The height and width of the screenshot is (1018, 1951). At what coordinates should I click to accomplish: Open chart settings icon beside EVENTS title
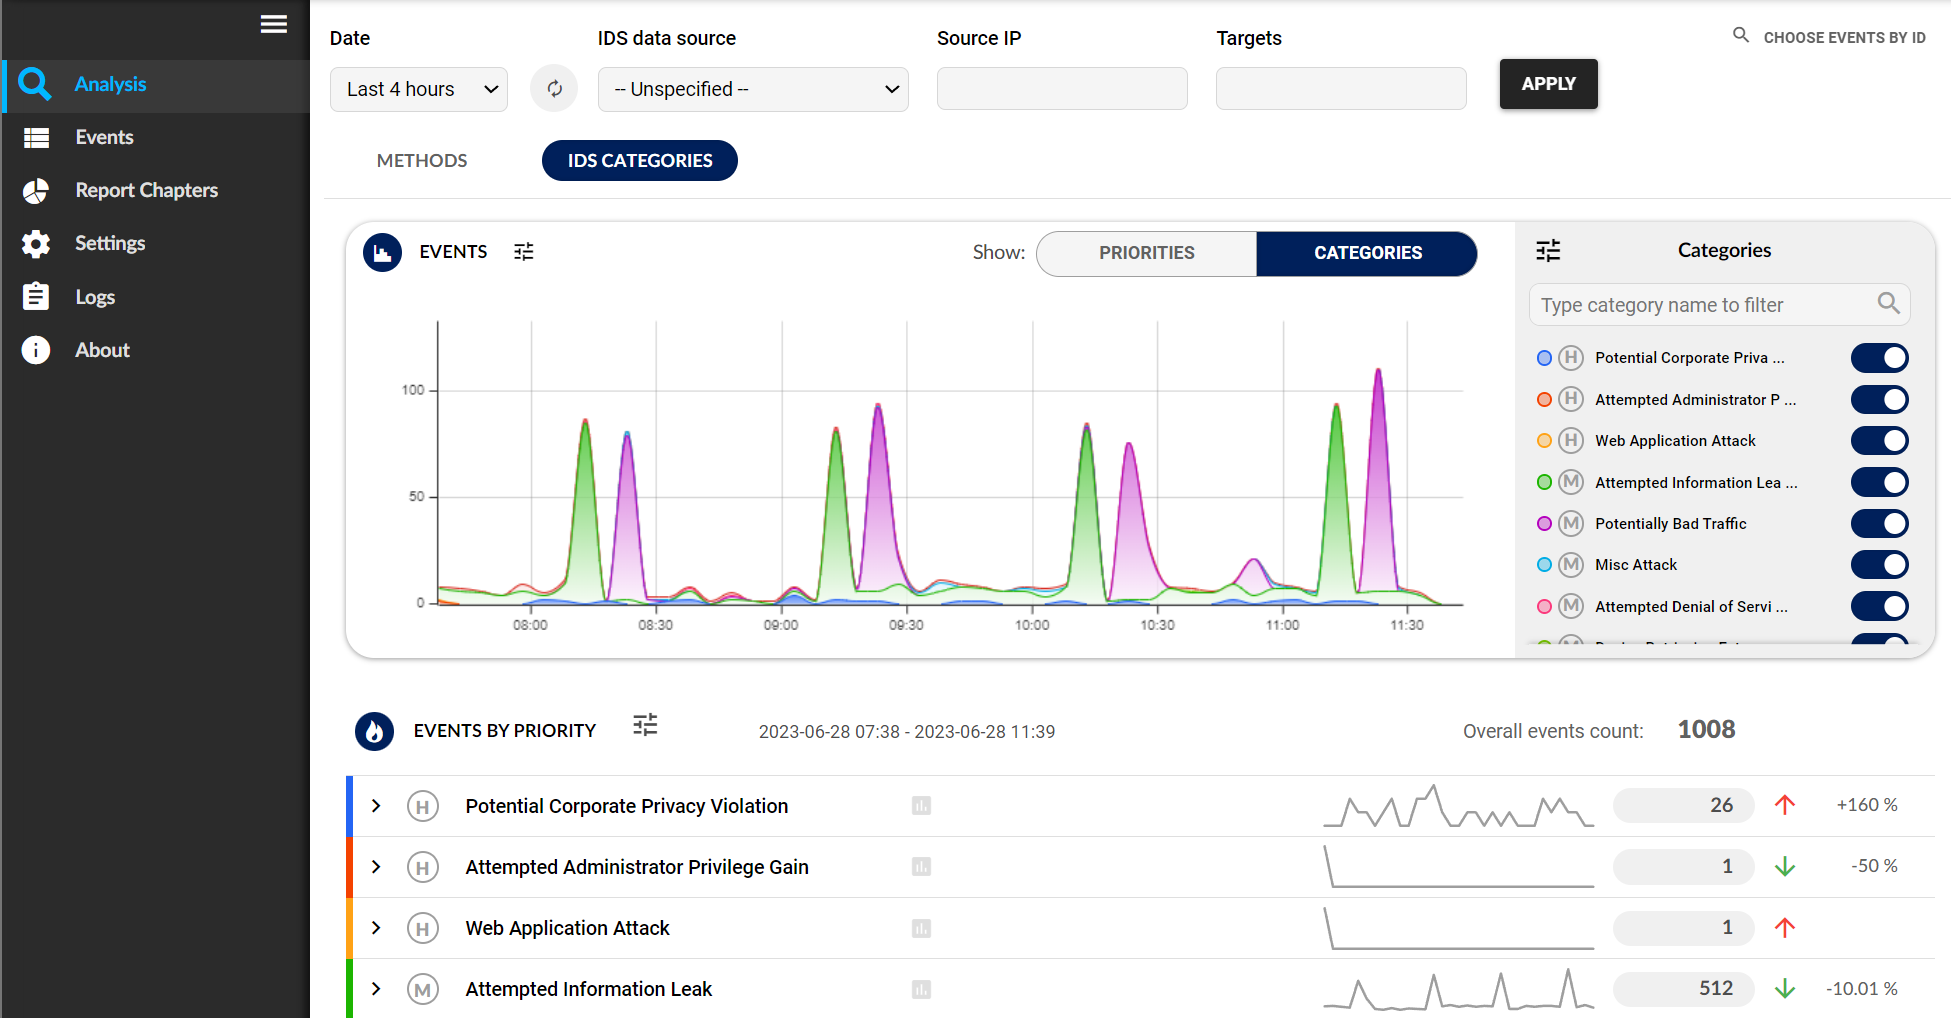point(524,252)
